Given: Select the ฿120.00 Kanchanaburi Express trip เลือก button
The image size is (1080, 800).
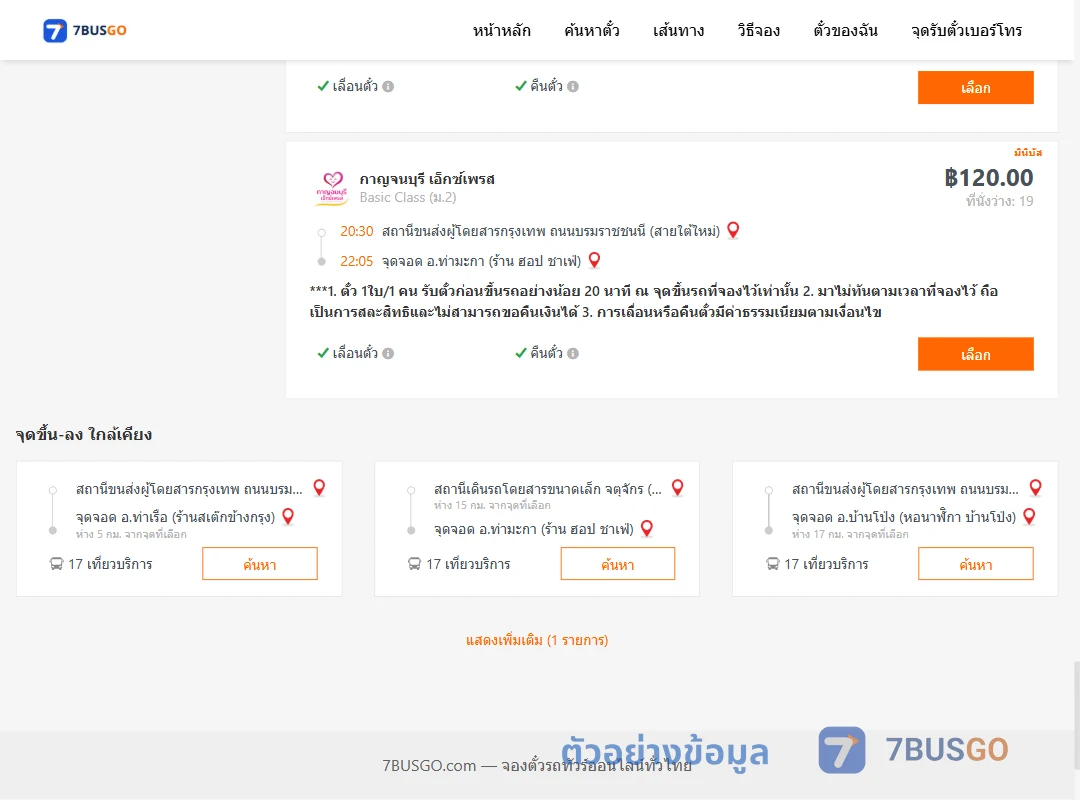Looking at the screenshot, I should click(x=975, y=354).
